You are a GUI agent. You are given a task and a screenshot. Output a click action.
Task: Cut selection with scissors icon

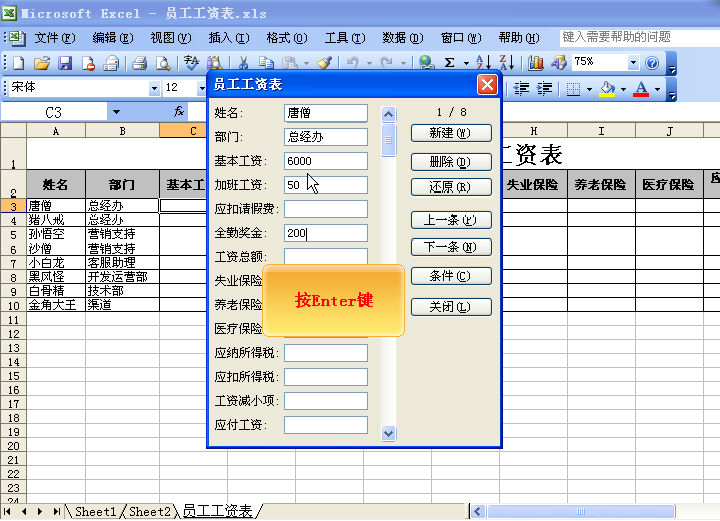[243, 63]
